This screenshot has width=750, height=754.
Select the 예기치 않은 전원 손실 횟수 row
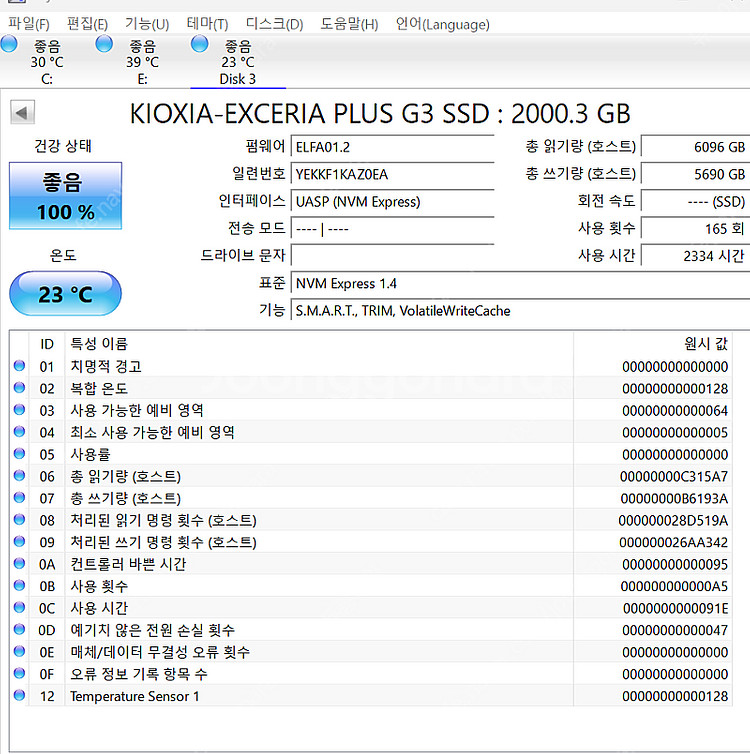(x=371, y=630)
